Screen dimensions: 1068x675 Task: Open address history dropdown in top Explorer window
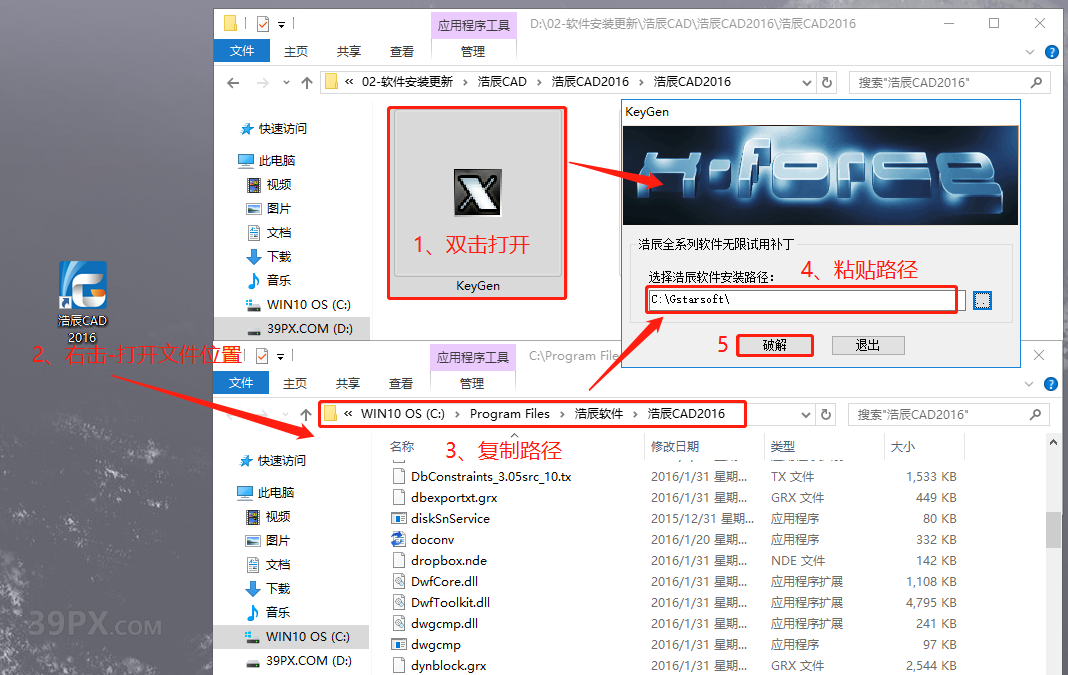click(x=806, y=82)
